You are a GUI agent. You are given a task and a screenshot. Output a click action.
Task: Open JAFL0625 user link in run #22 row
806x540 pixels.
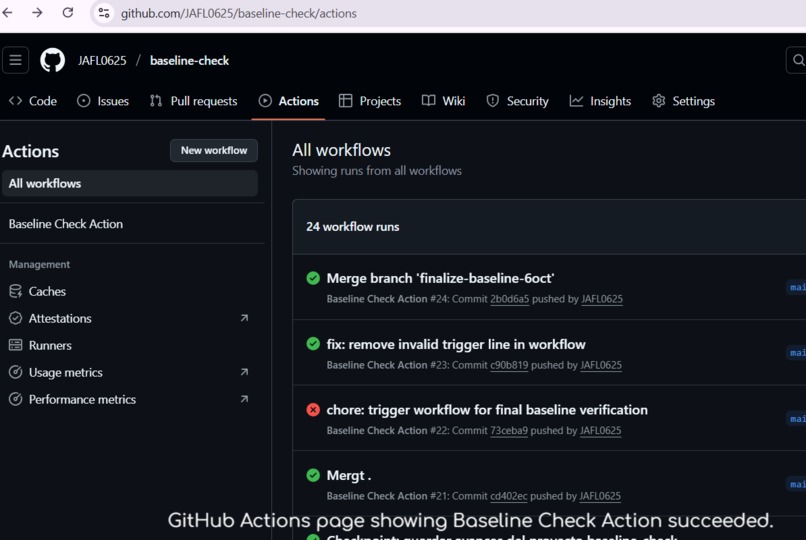[600, 431]
